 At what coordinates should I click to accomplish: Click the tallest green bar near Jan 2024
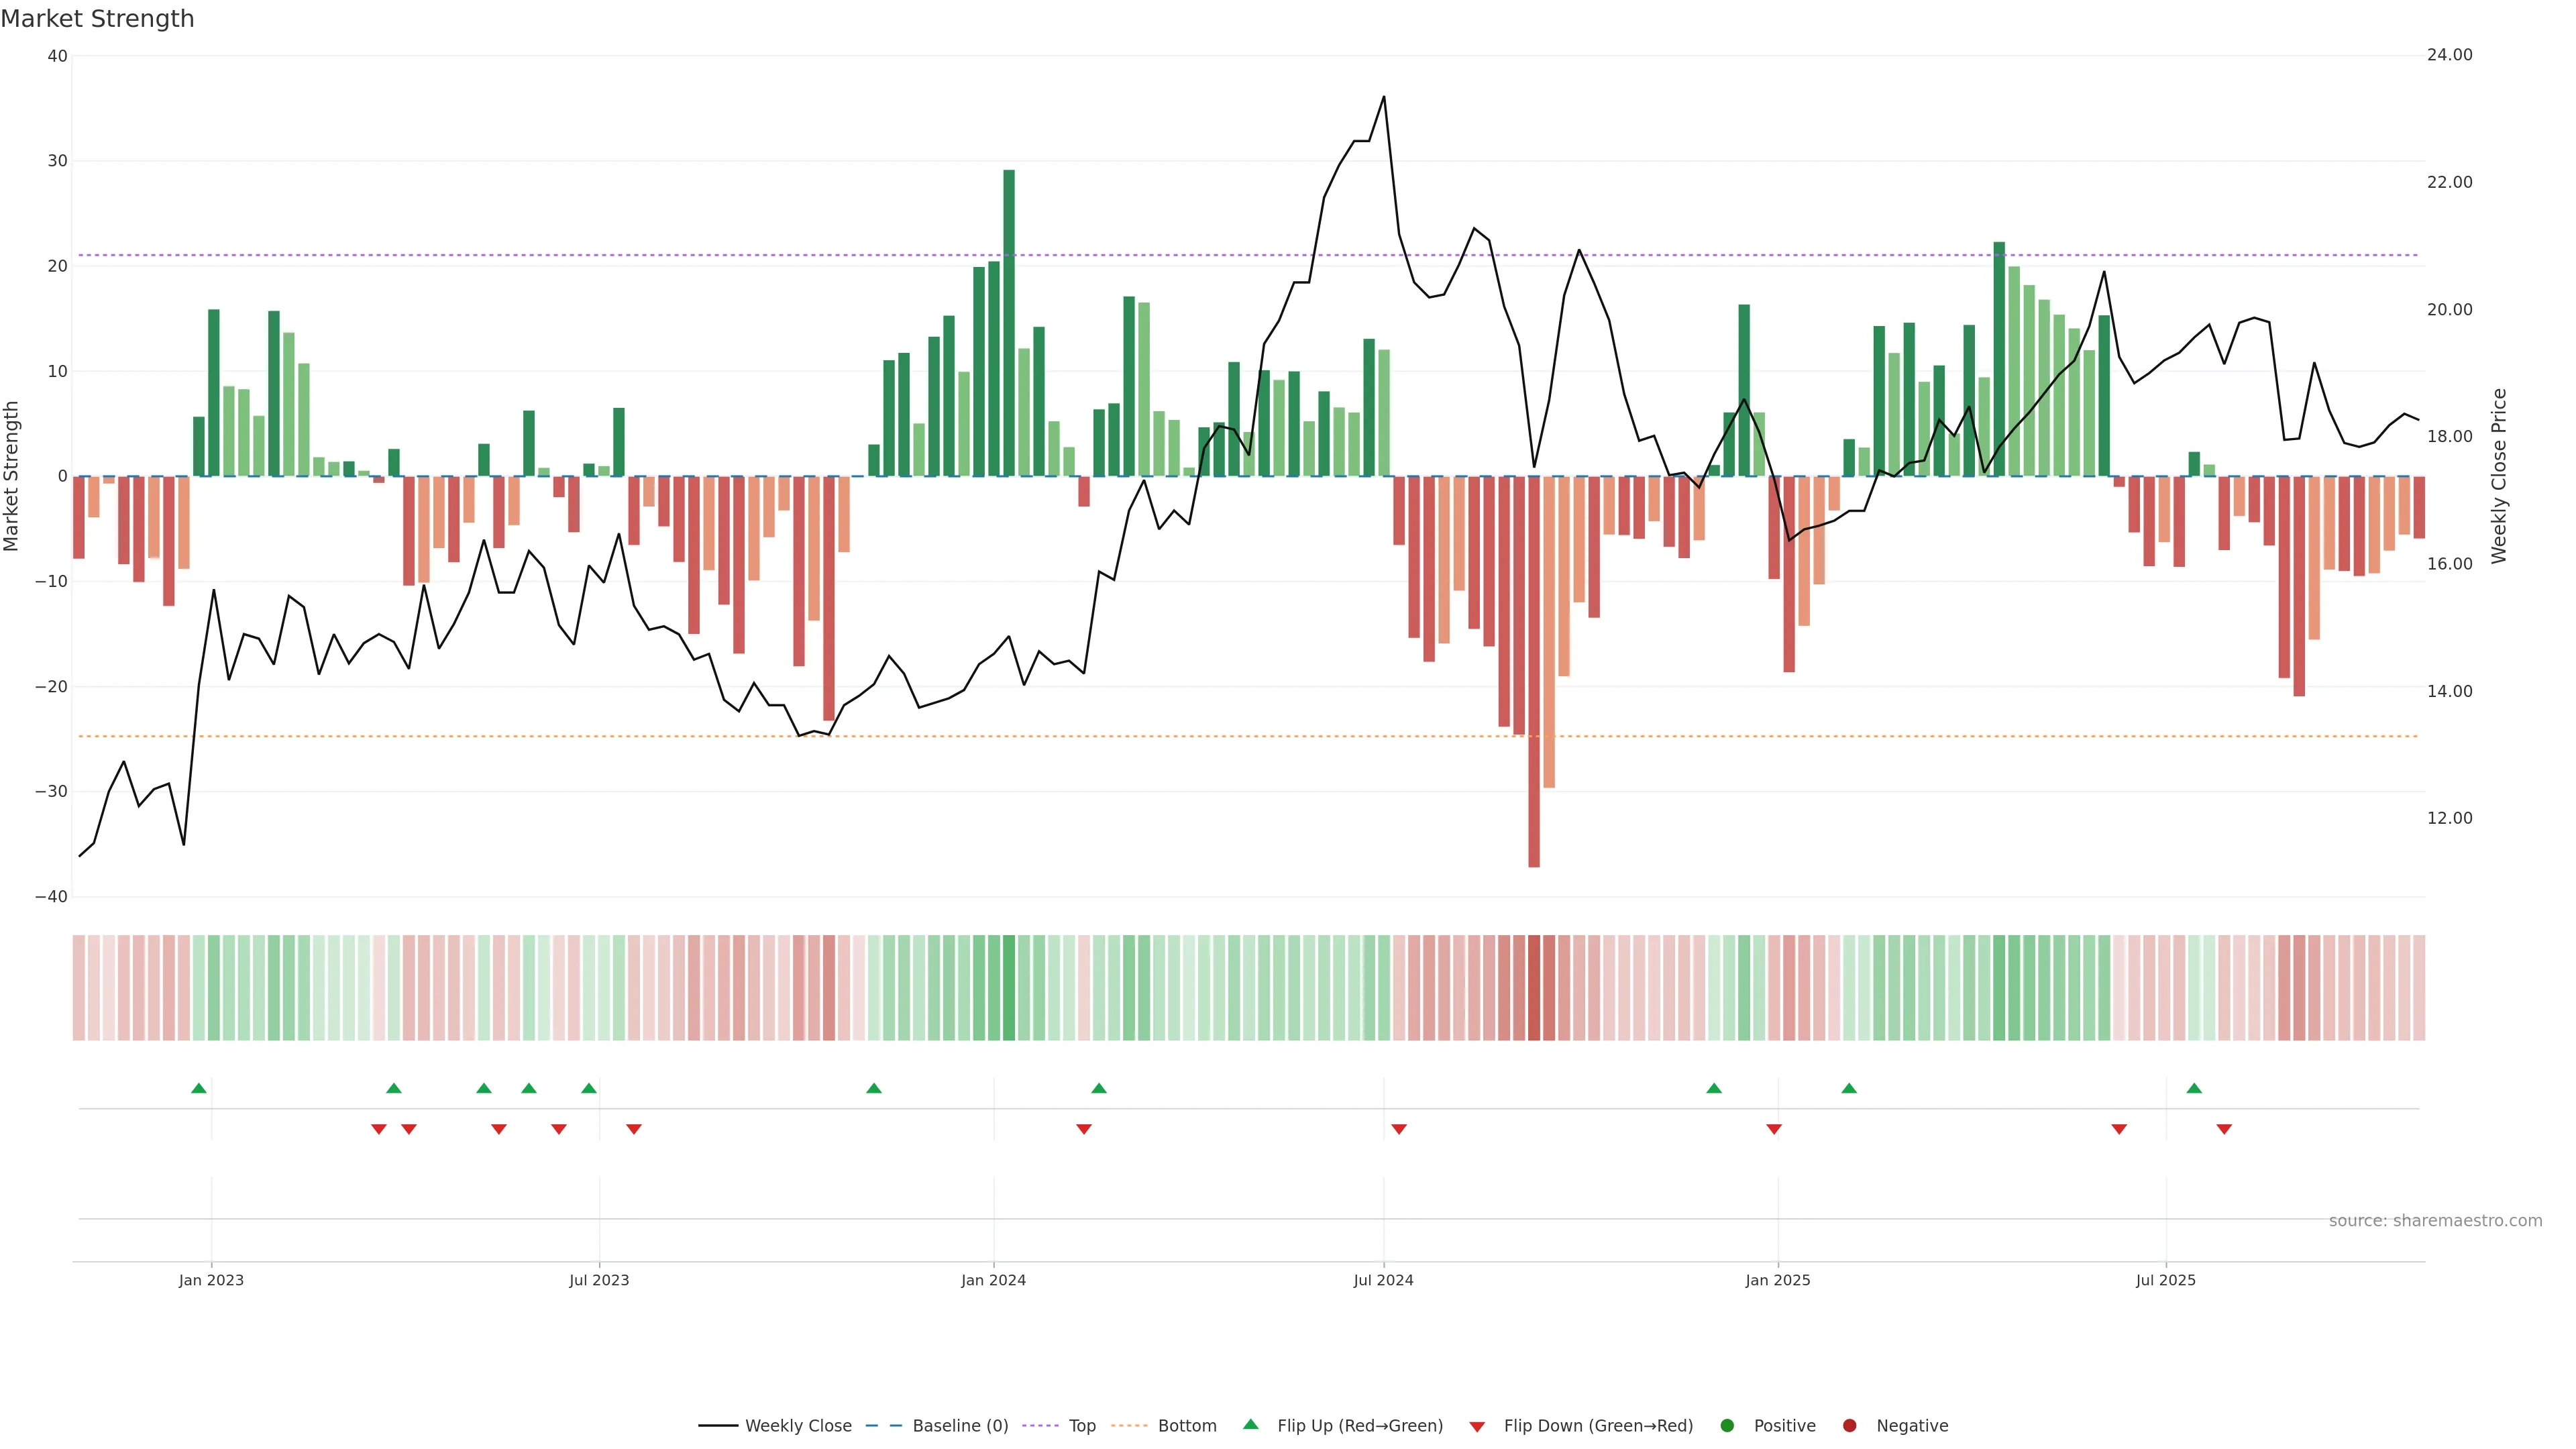tap(1009, 320)
